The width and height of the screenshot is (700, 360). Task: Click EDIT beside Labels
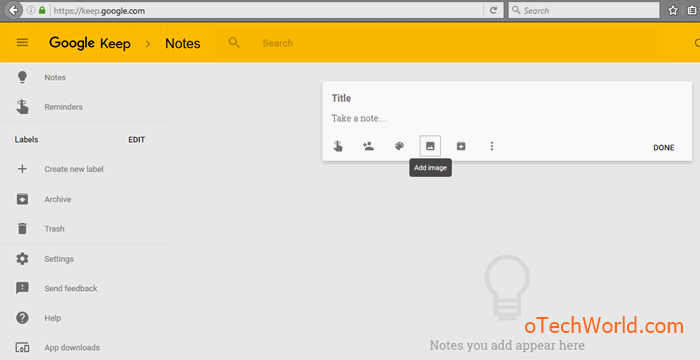137,140
